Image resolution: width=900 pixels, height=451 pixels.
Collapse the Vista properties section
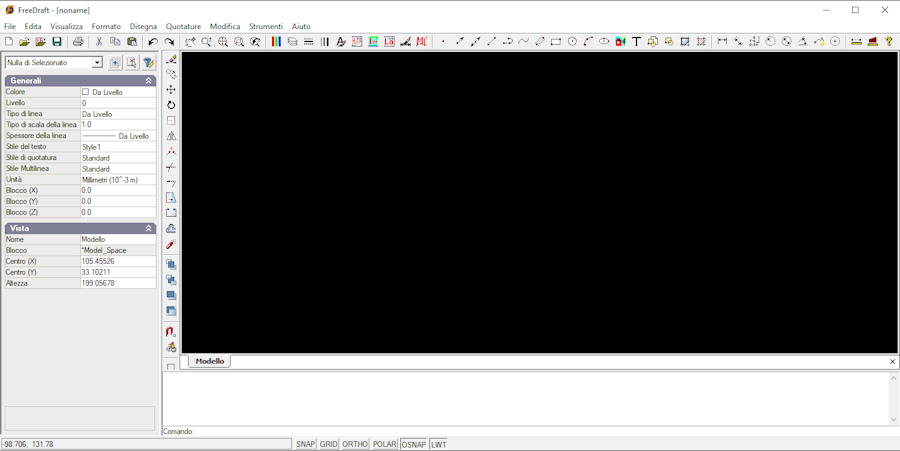coord(149,228)
